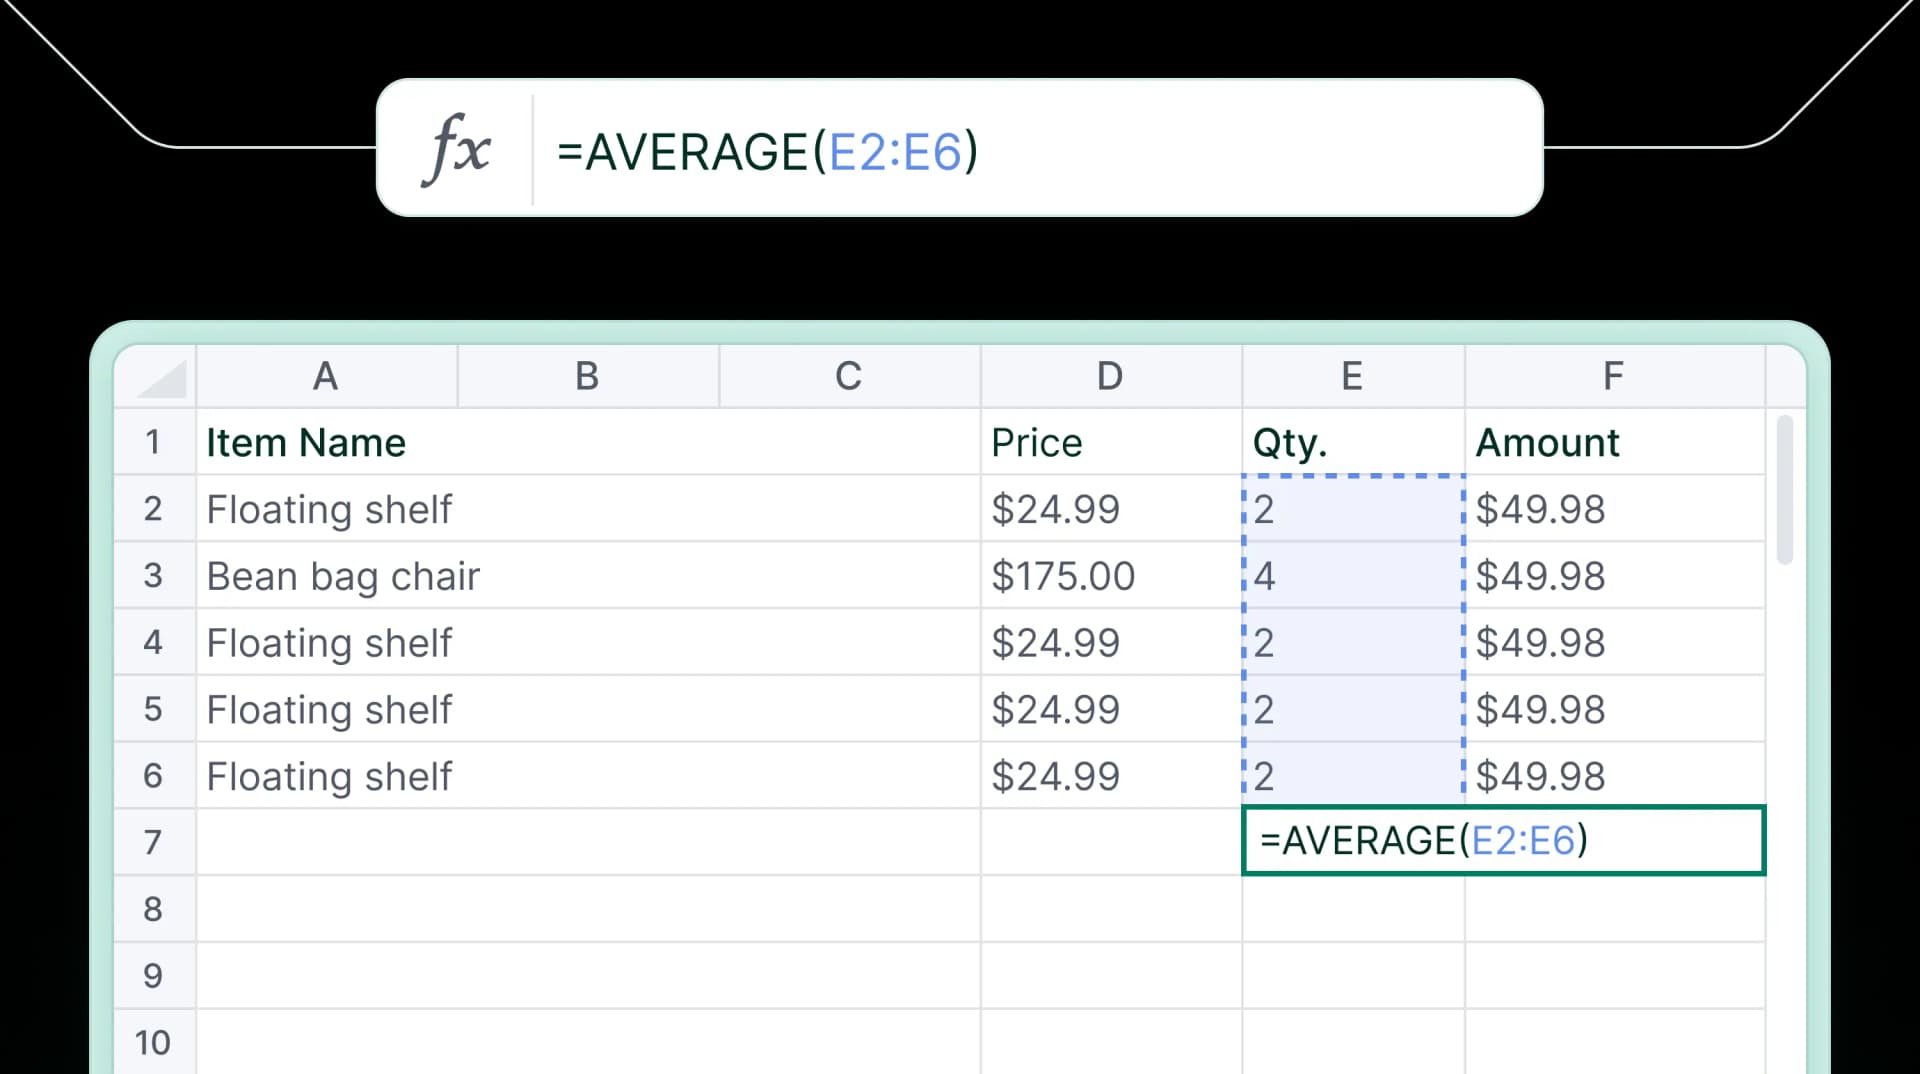Click amount $49.98 in row 6
The image size is (1920, 1074).
tap(1614, 776)
